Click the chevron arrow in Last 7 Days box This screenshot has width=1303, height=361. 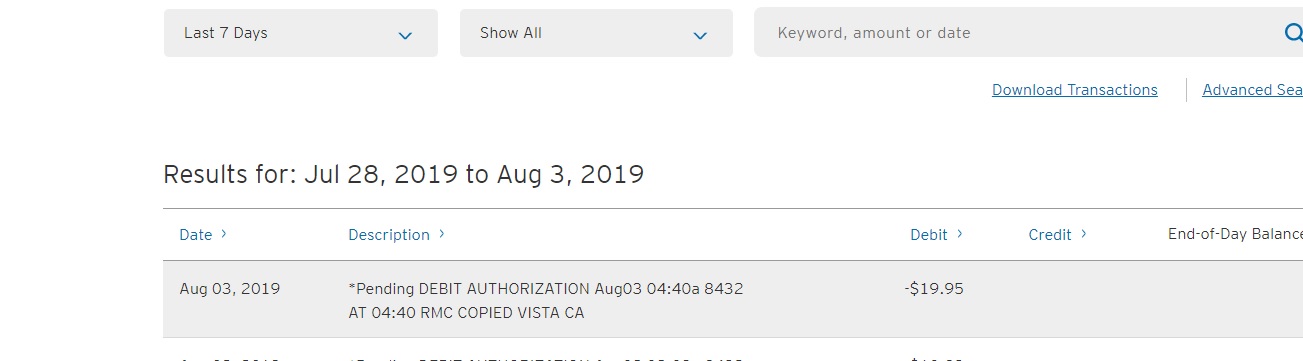pyautogui.click(x=405, y=35)
